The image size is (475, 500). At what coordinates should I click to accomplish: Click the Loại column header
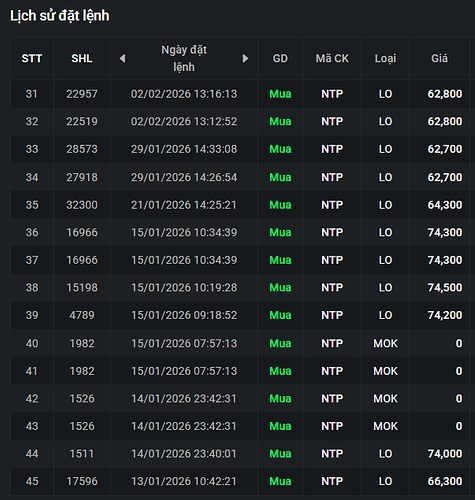coord(385,59)
